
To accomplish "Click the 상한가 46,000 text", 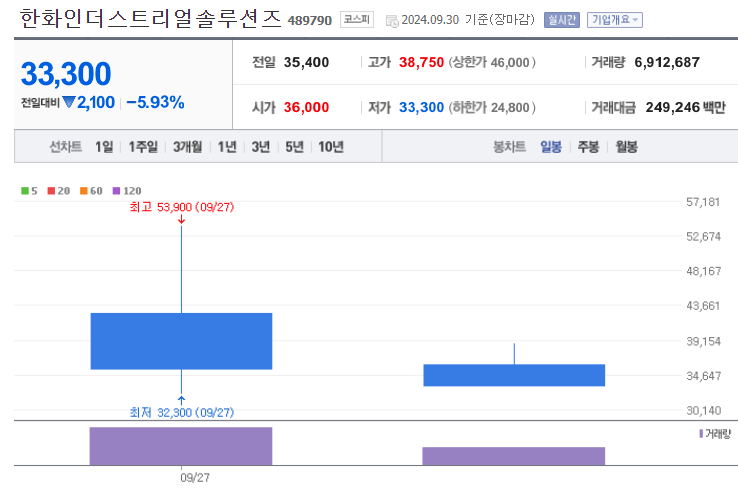I will [492, 62].
